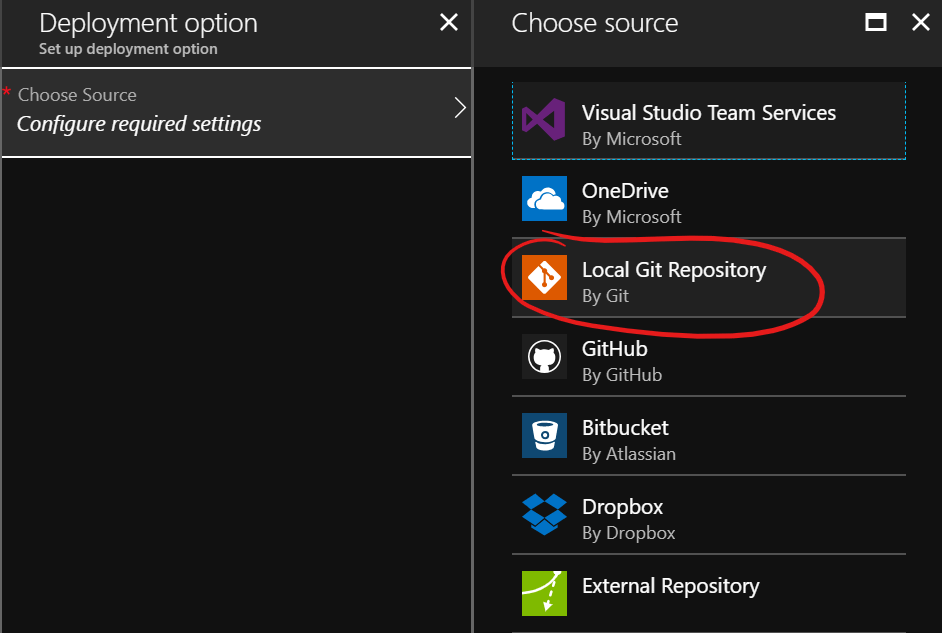Click the Visual Studio Team Services icon
Viewport: 942px width, 633px height.
pyautogui.click(x=544, y=121)
